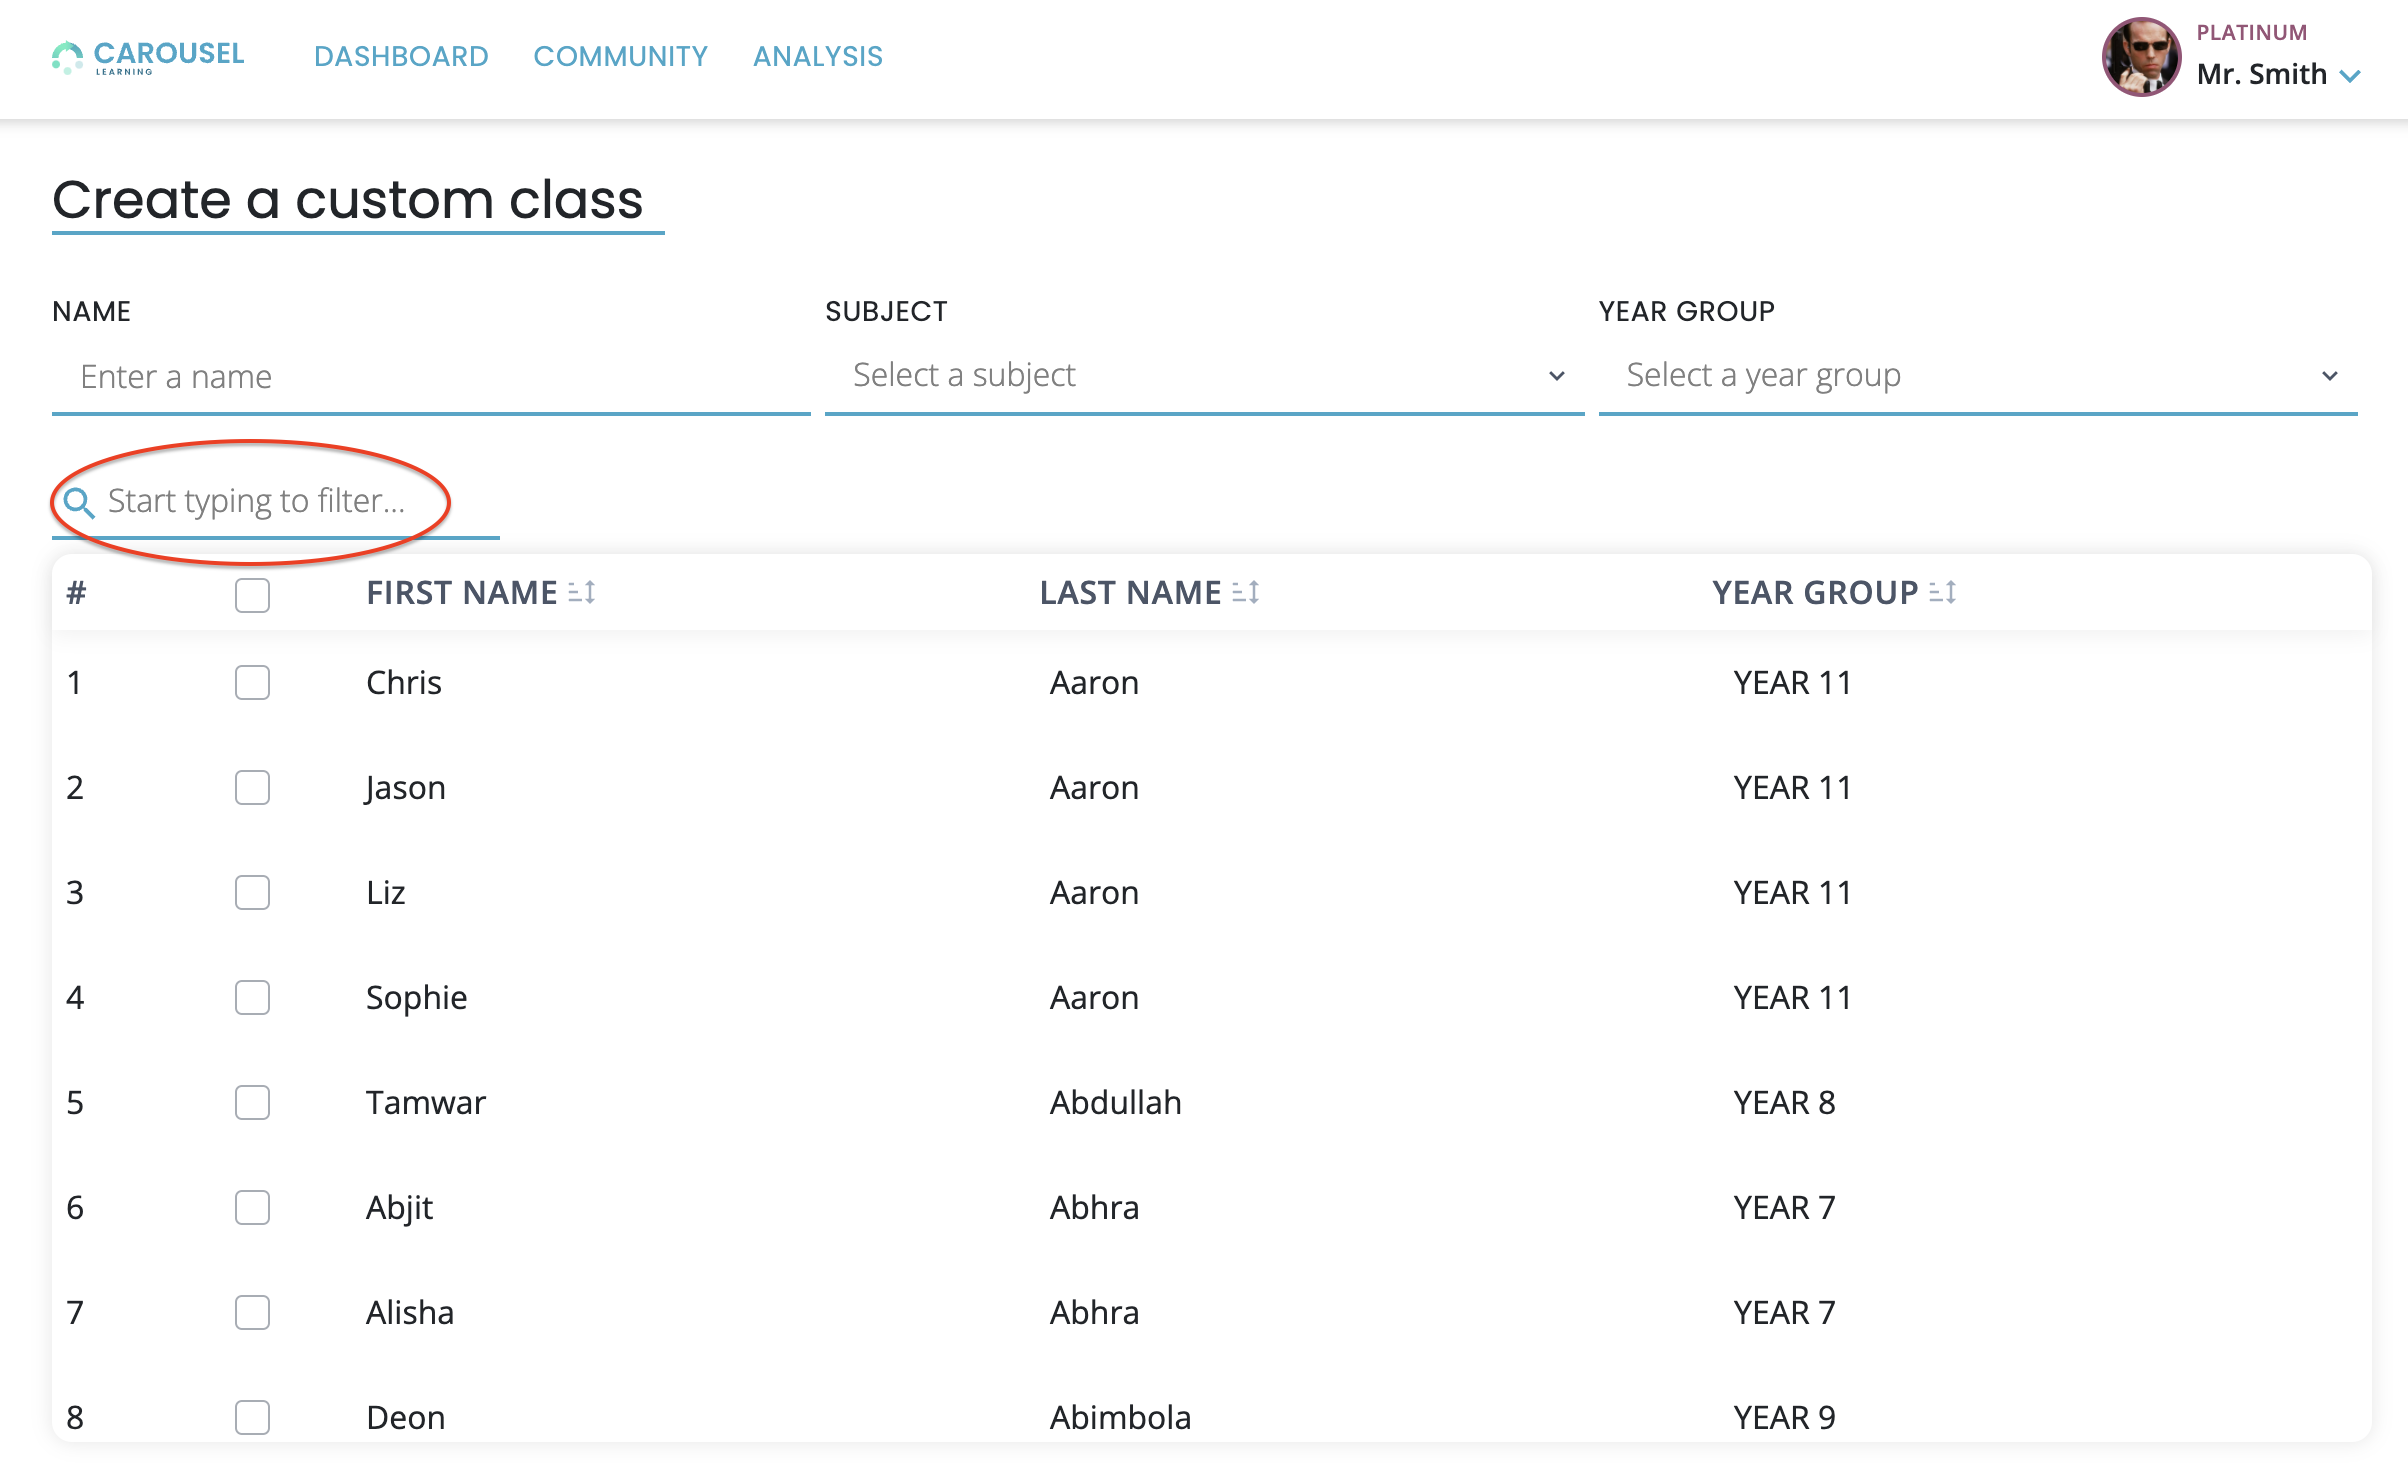Click Mr. Smith's profile avatar
This screenshot has width=2408, height=1470.
coord(2141,57)
